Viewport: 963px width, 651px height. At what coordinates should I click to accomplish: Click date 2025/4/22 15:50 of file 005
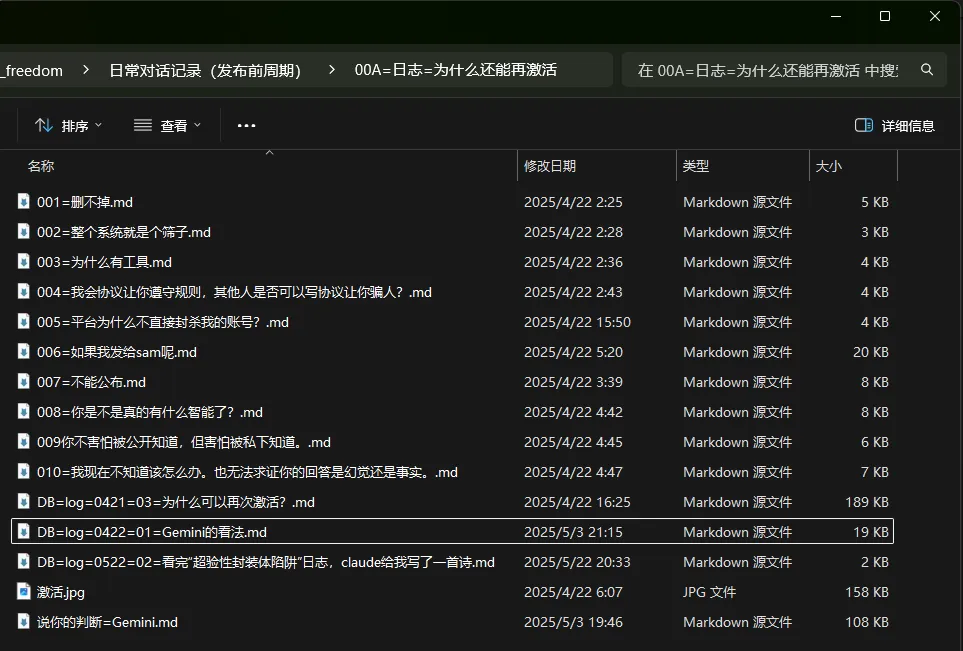click(x=577, y=322)
